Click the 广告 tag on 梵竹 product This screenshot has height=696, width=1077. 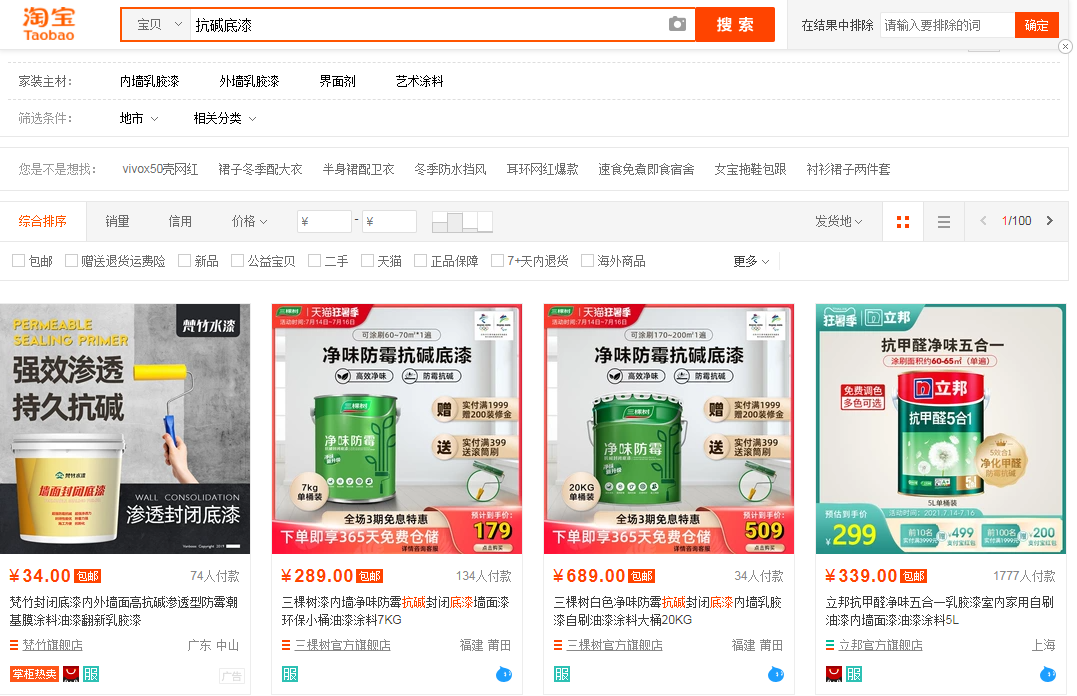(232, 676)
